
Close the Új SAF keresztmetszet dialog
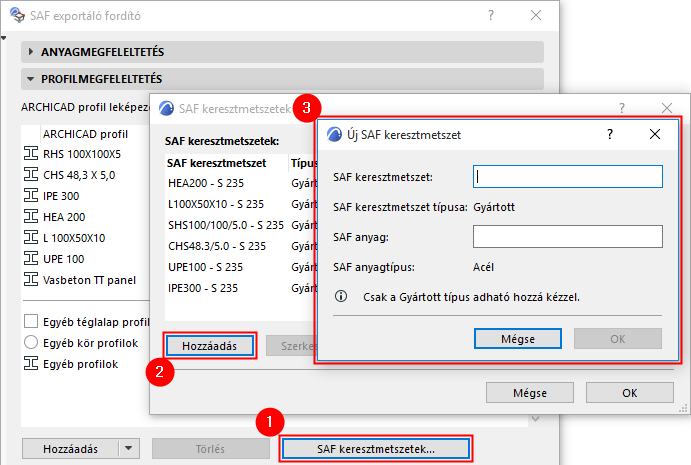click(x=655, y=134)
